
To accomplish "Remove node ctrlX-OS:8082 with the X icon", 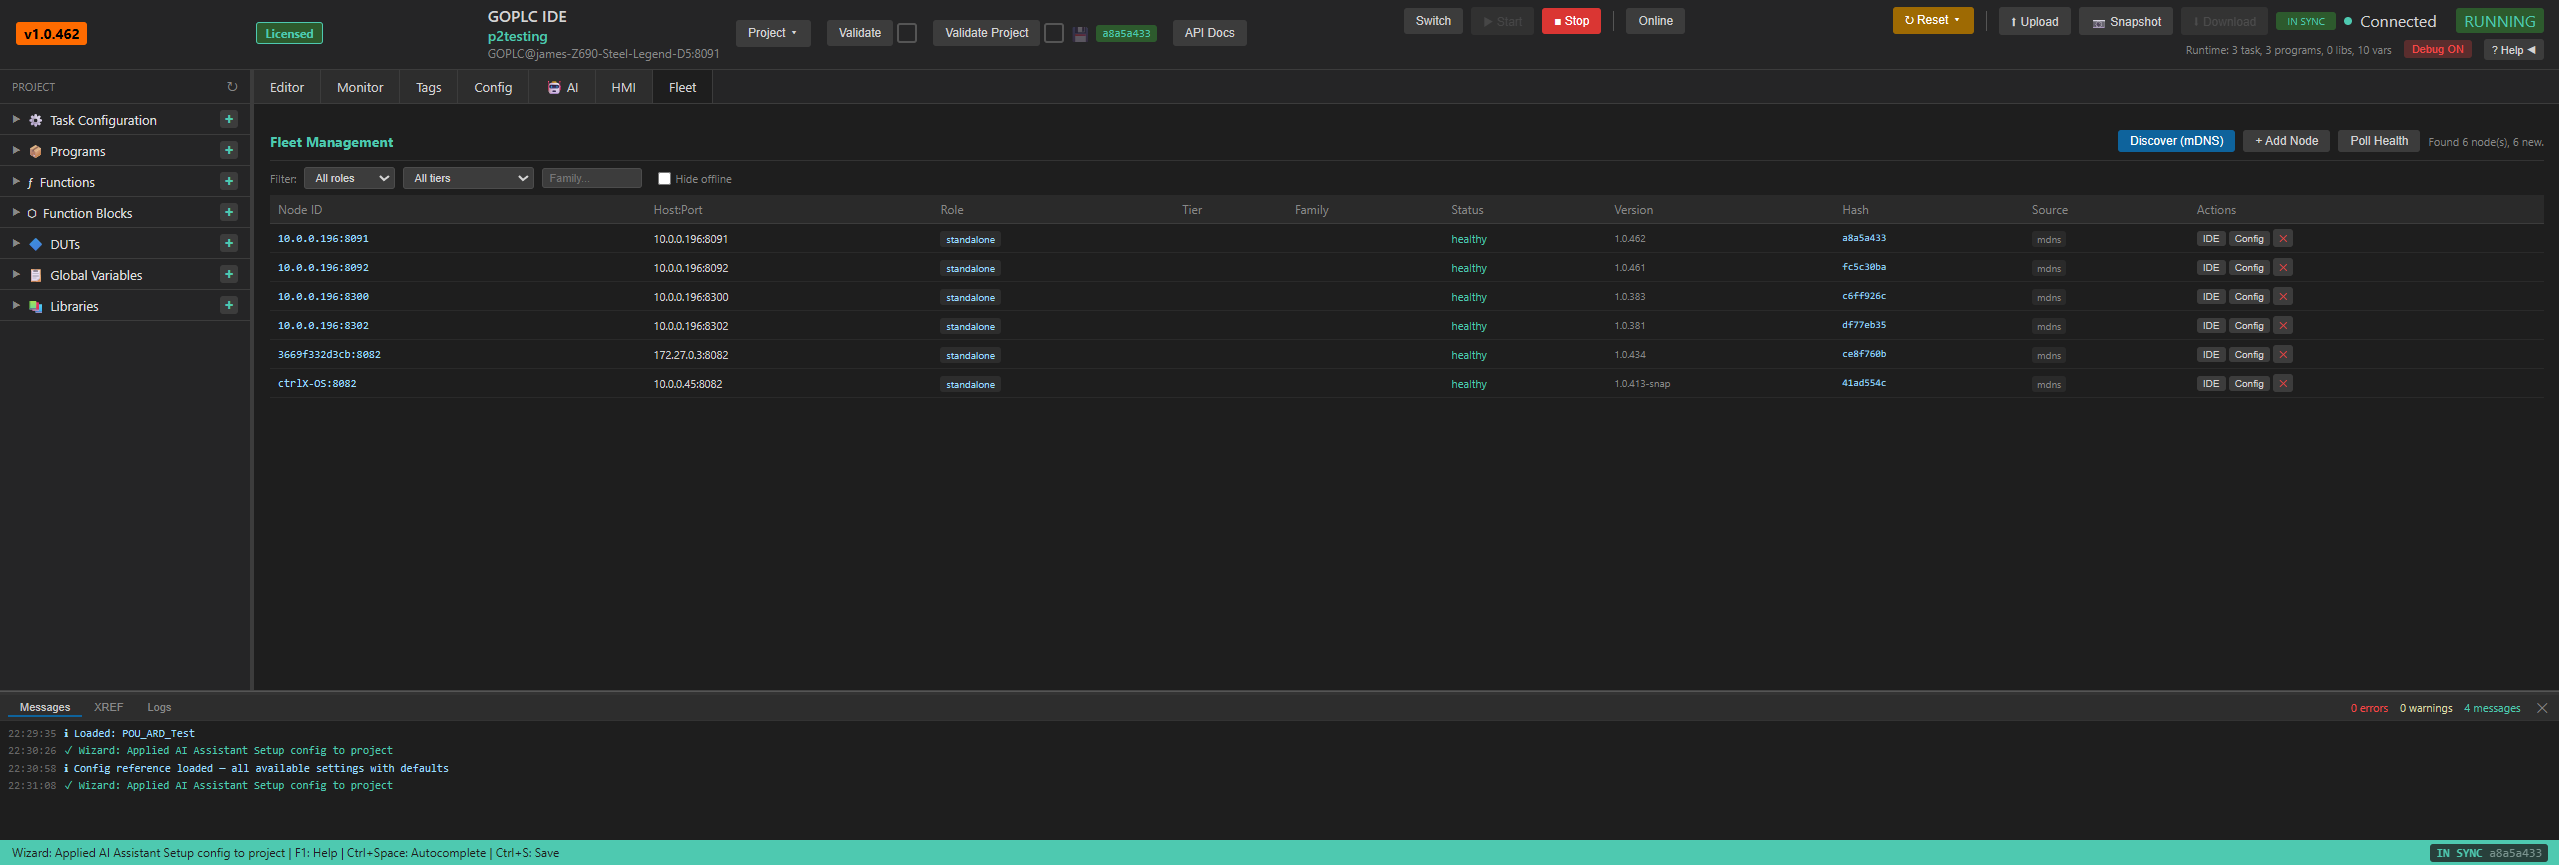I will pos(2283,383).
